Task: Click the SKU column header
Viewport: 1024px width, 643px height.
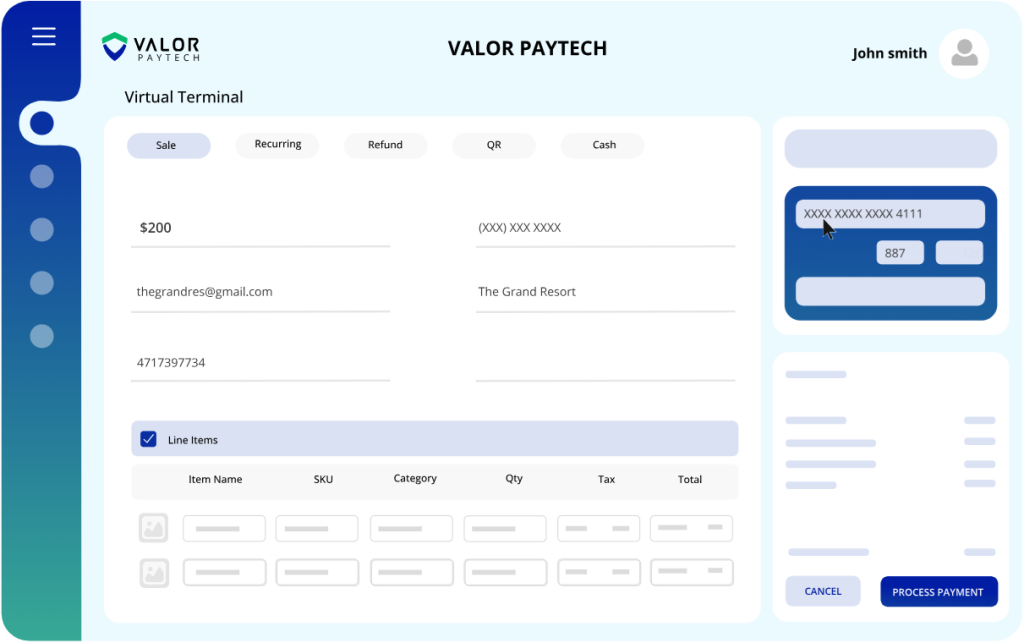Action: click(x=323, y=479)
